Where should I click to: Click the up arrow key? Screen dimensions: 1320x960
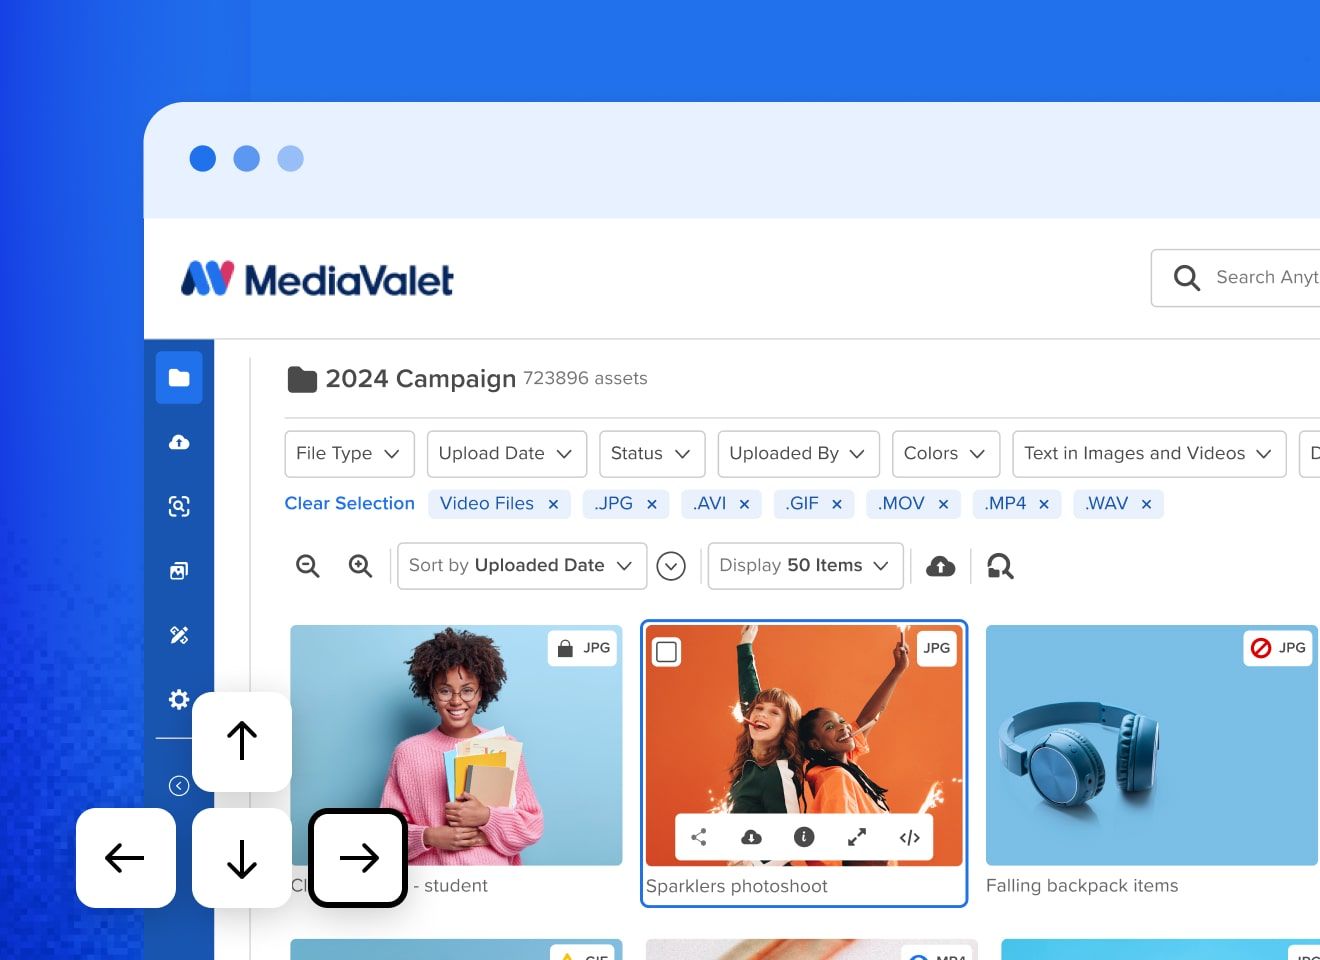[242, 741]
